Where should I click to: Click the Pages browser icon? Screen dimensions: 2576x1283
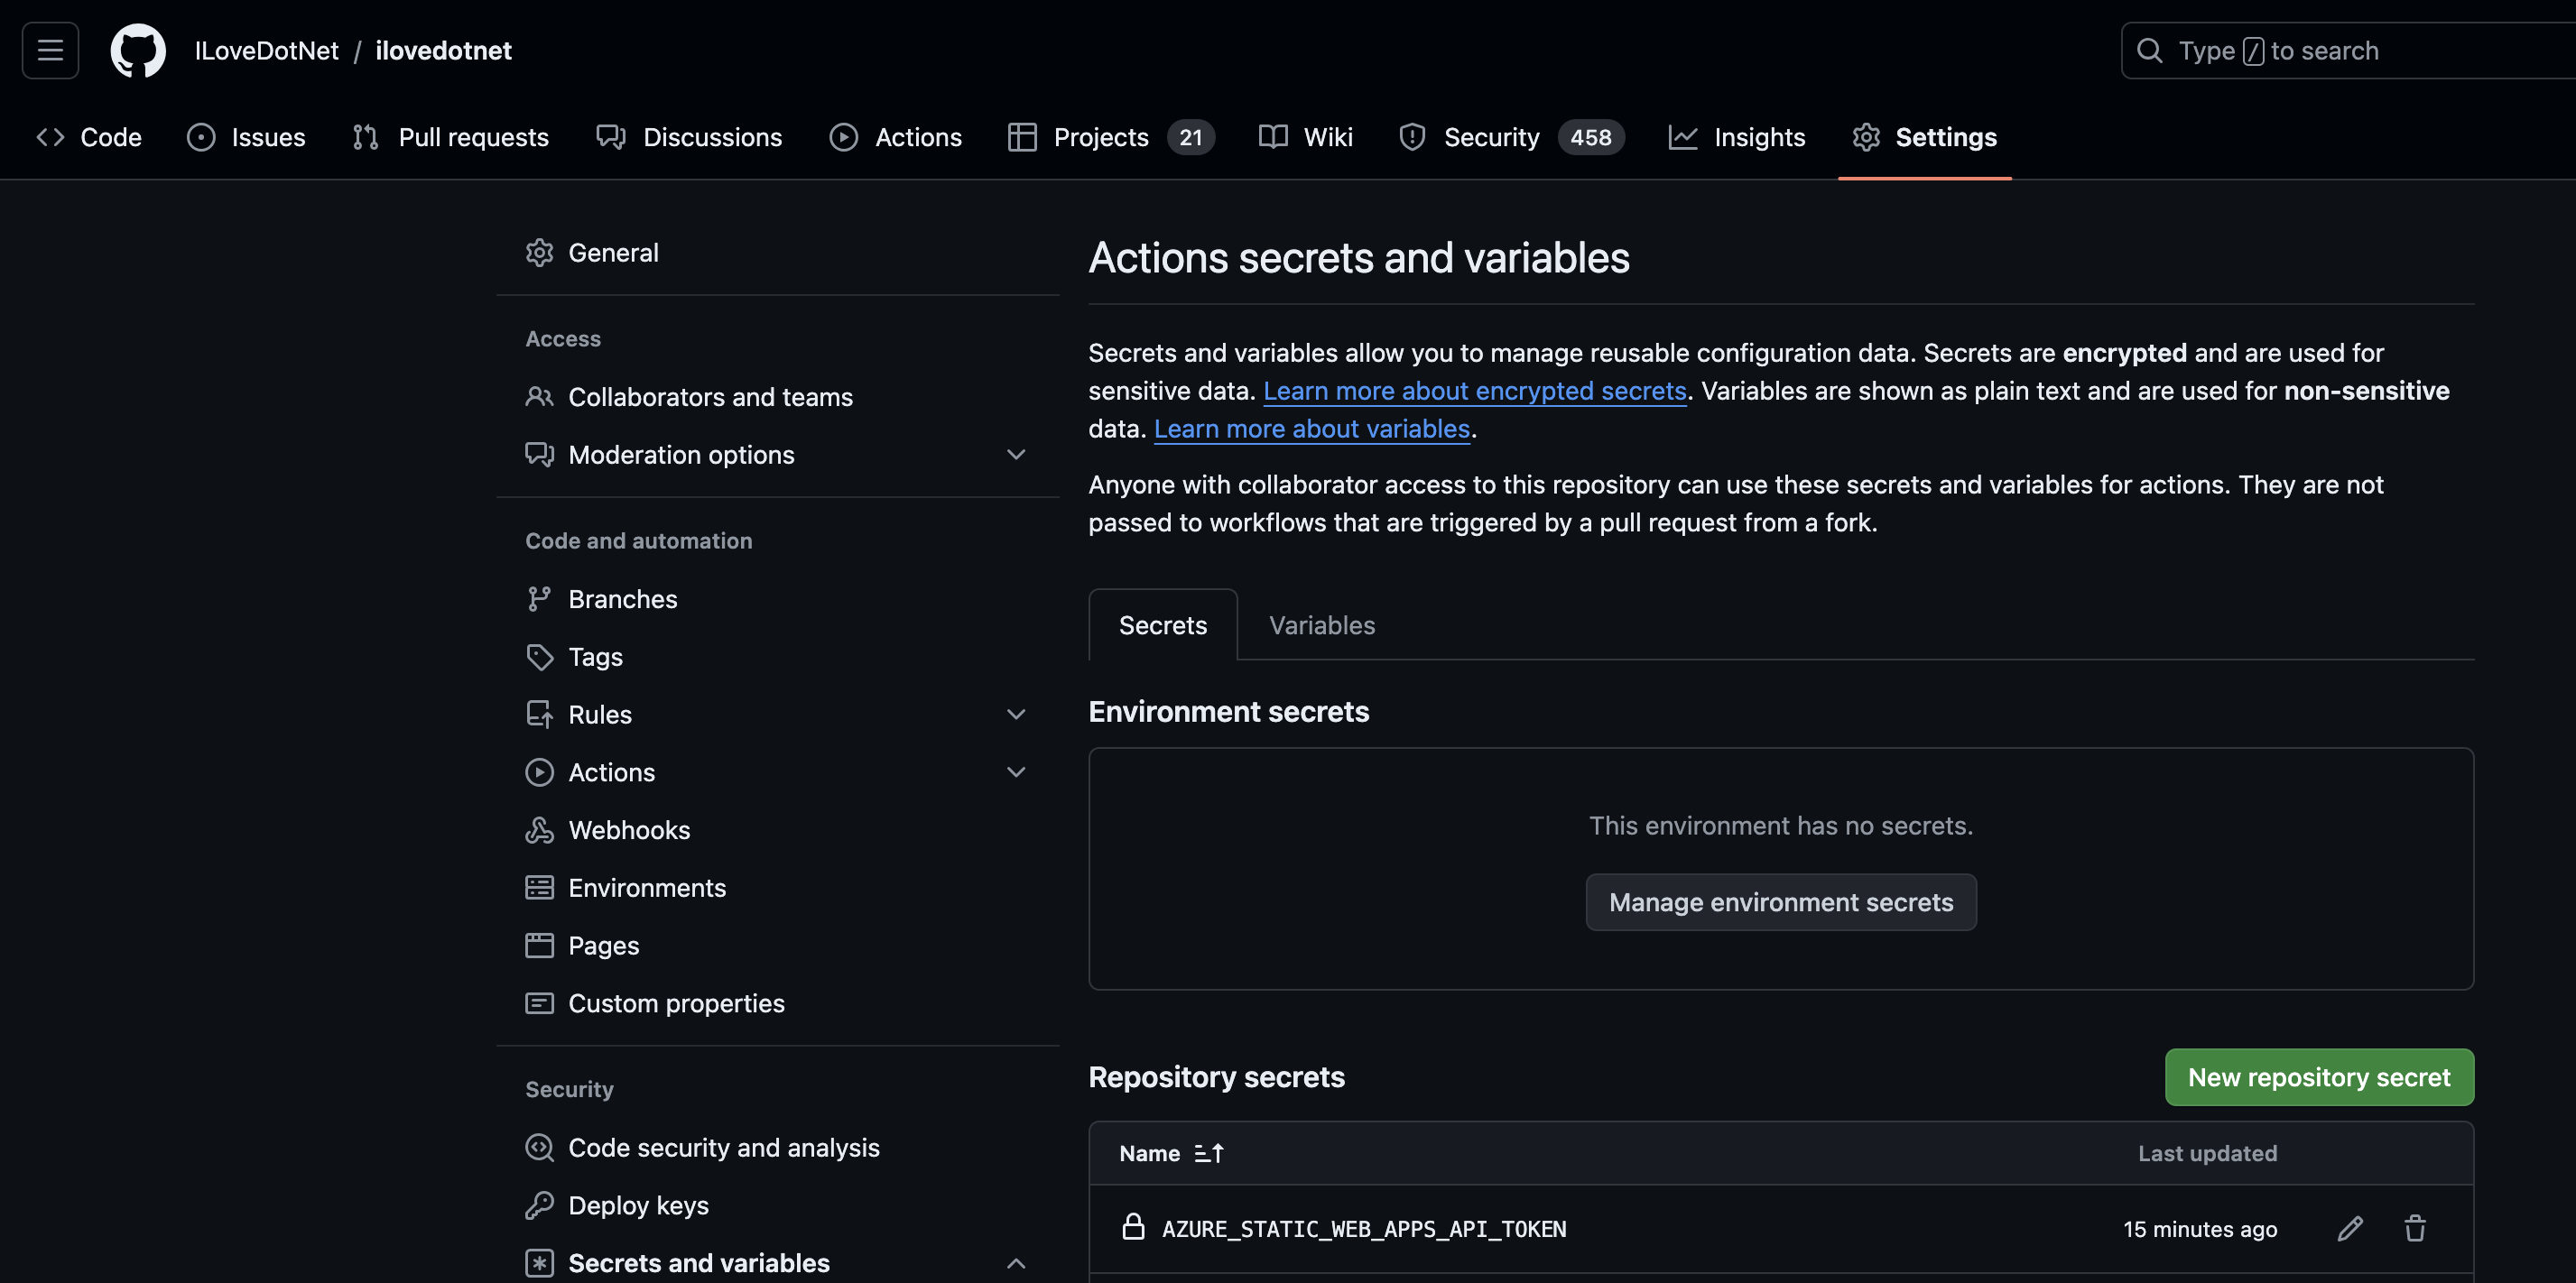(540, 946)
